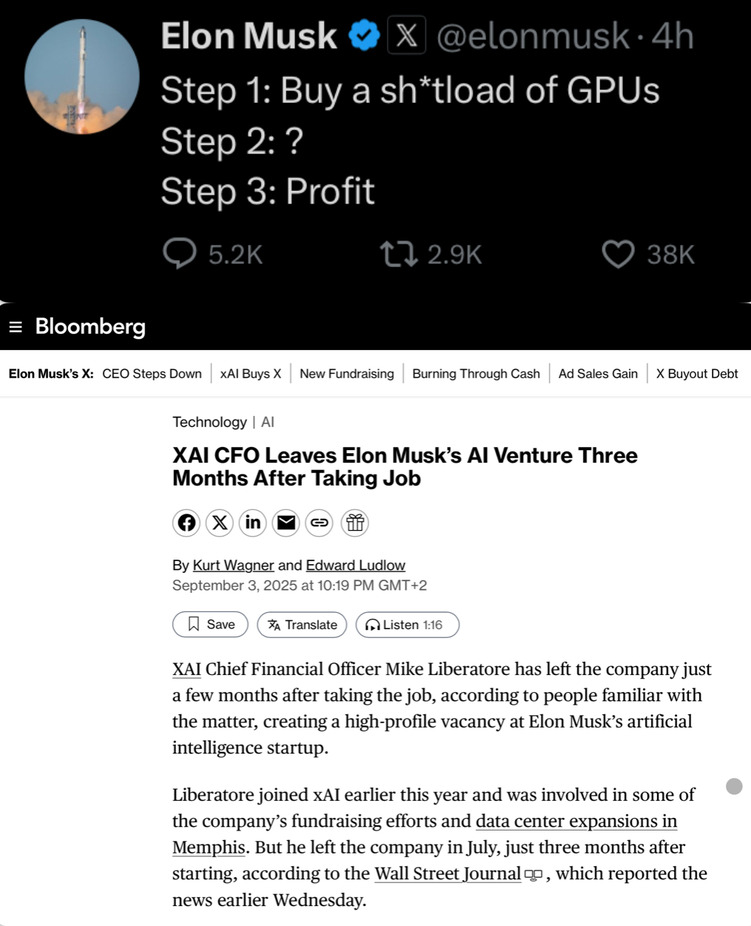Share article via X icon

point(220,522)
